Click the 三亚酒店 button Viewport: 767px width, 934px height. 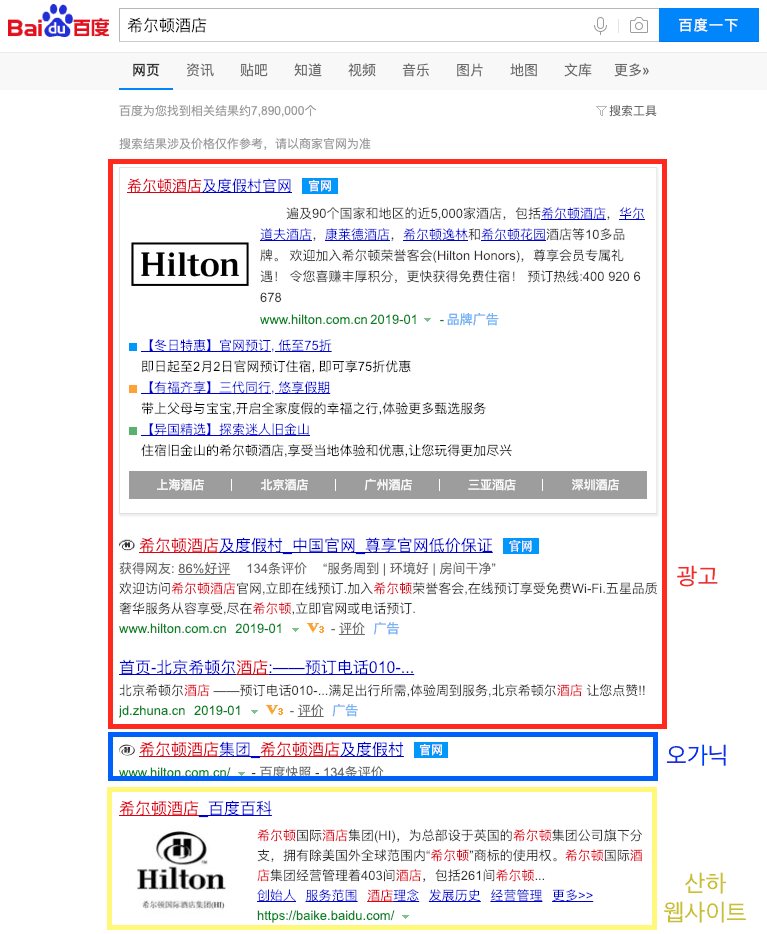click(x=492, y=485)
